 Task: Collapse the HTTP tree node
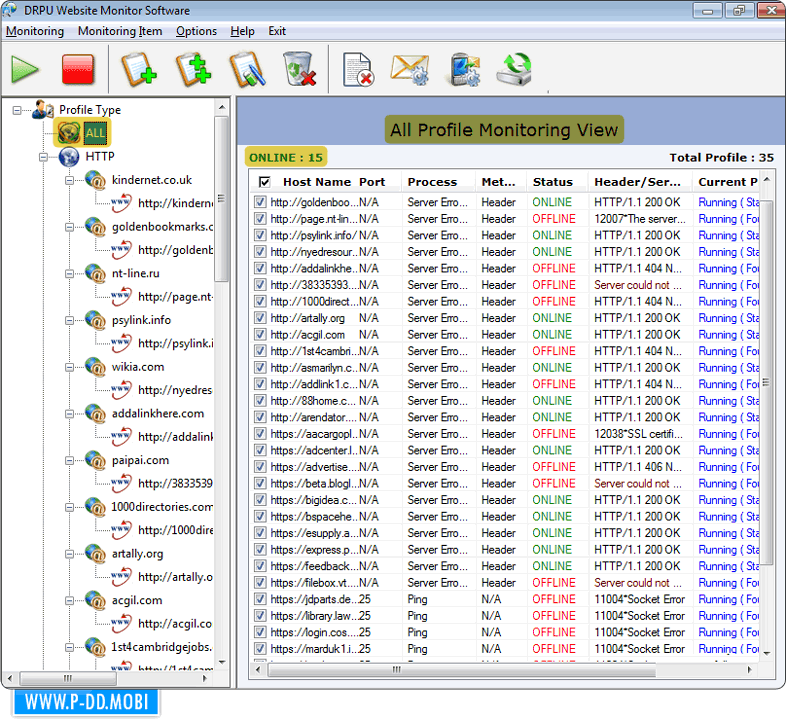(44, 157)
